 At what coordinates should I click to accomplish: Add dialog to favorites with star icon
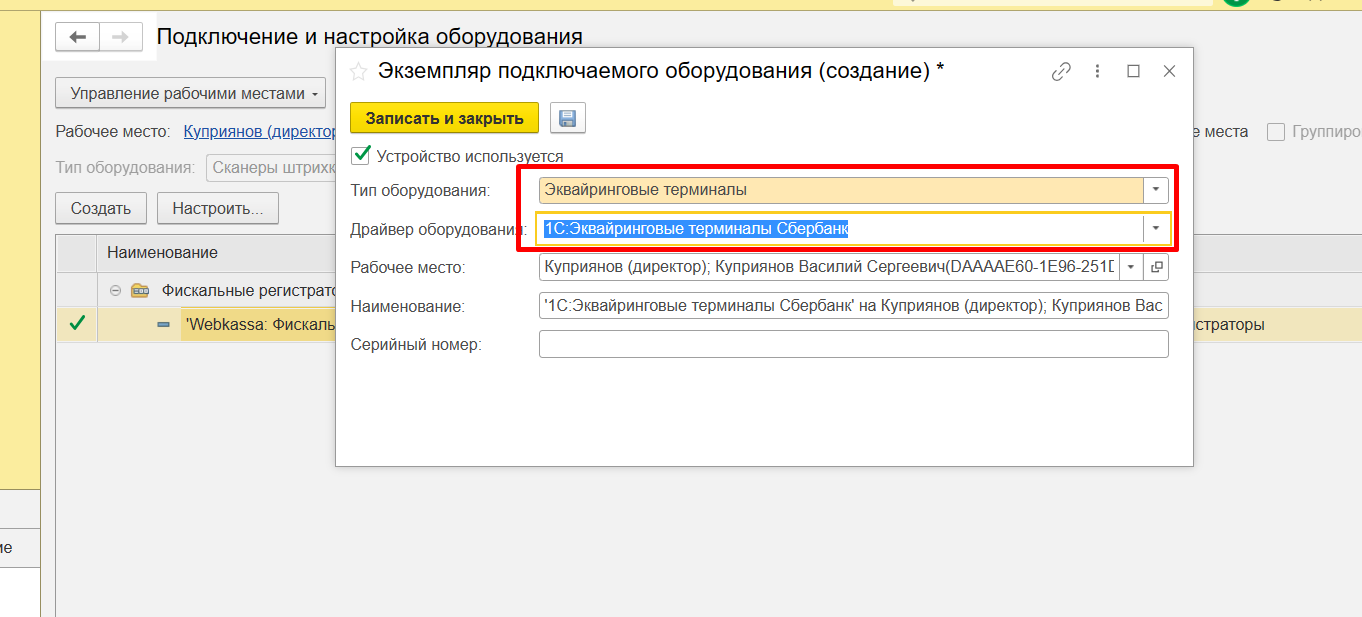click(x=358, y=71)
